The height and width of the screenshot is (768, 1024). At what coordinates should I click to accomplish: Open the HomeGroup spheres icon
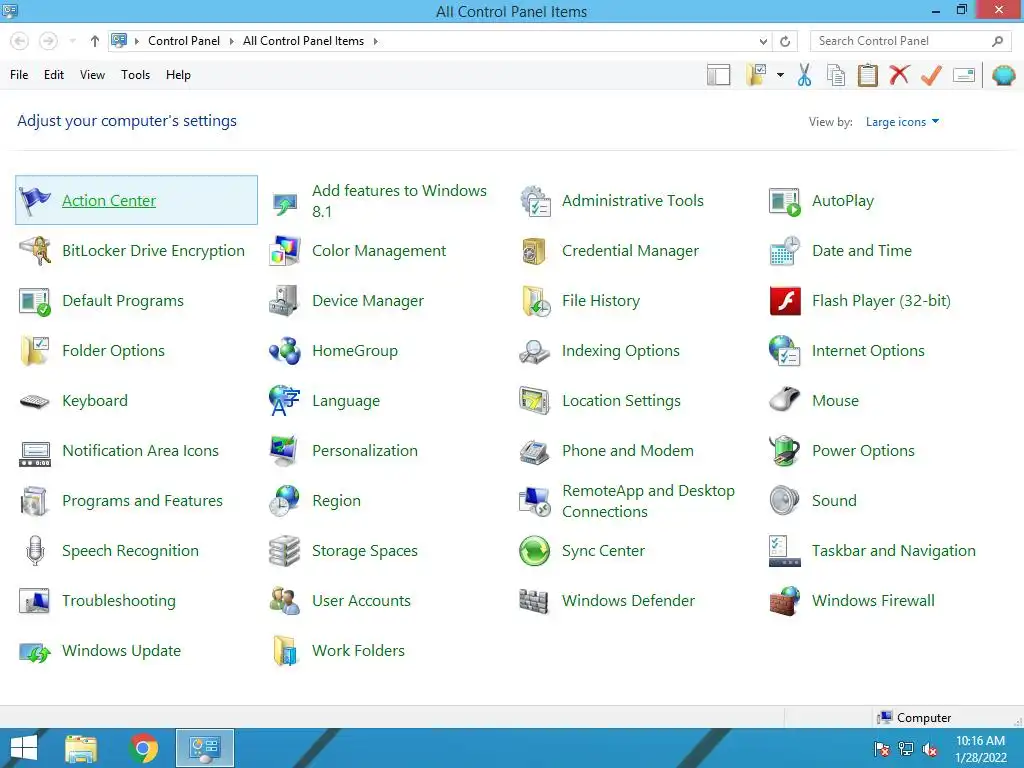tap(285, 351)
